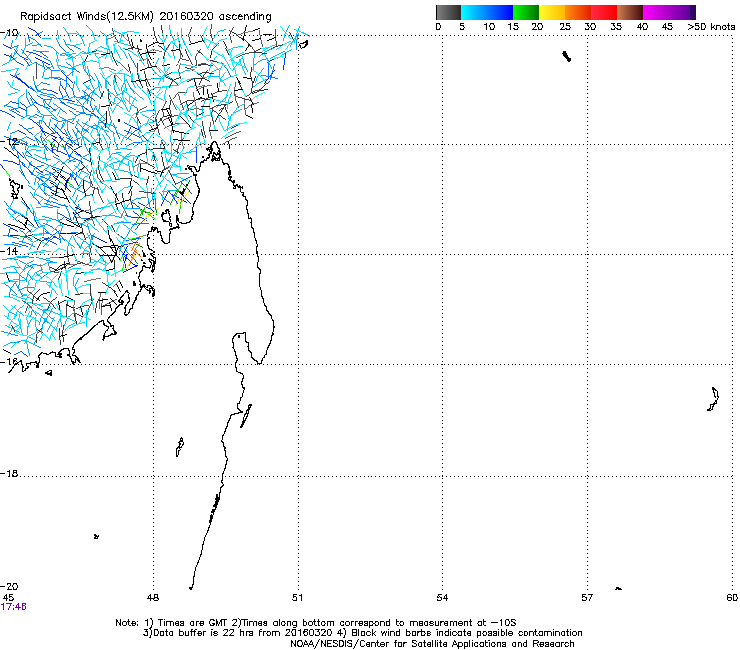This screenshot has height=650, width=740.
Task: Click the magenta 40-45 knots color segment
Action: (x=656, y=12)
